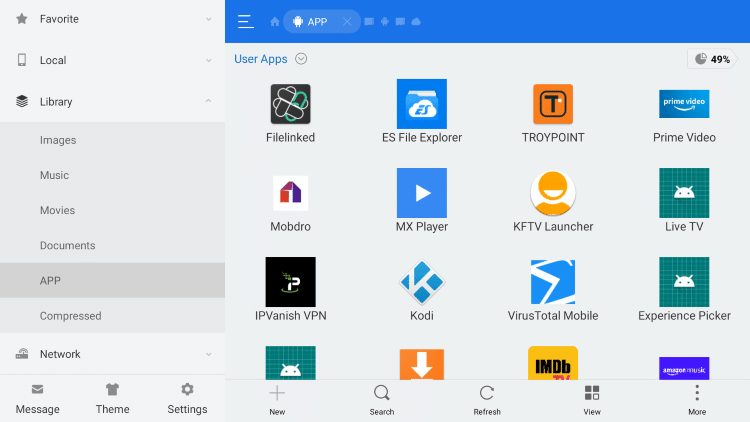Open the Filelinked app icon
750x422 pixels.
point(290,104)
